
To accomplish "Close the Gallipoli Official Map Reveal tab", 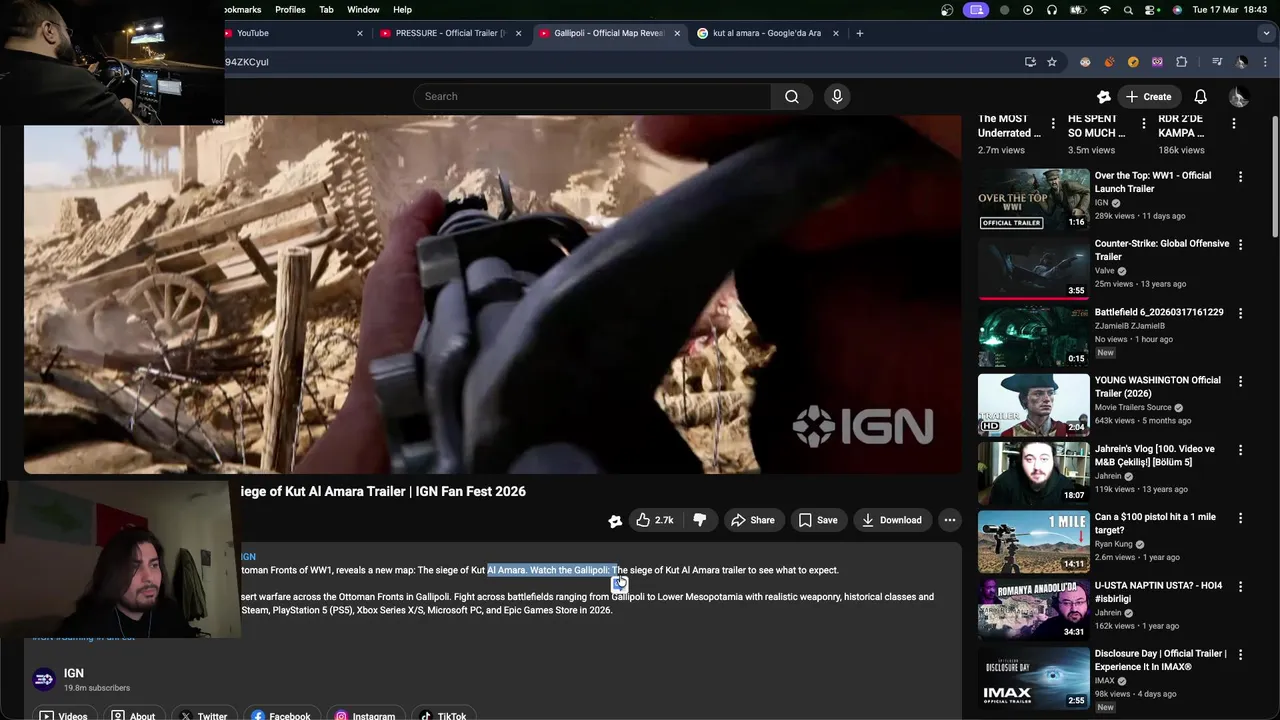I will pyautogui.click(x=677, y=33).
